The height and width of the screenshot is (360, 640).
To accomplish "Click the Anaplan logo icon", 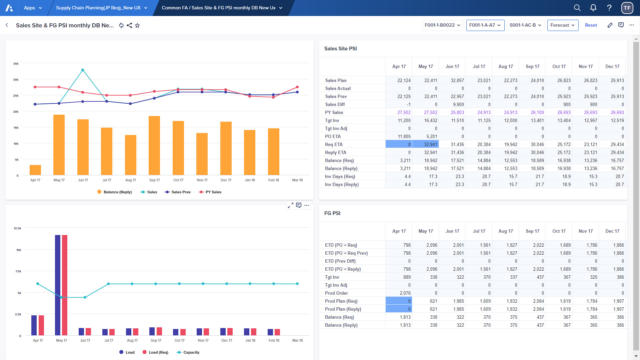I will click(9, 8).
